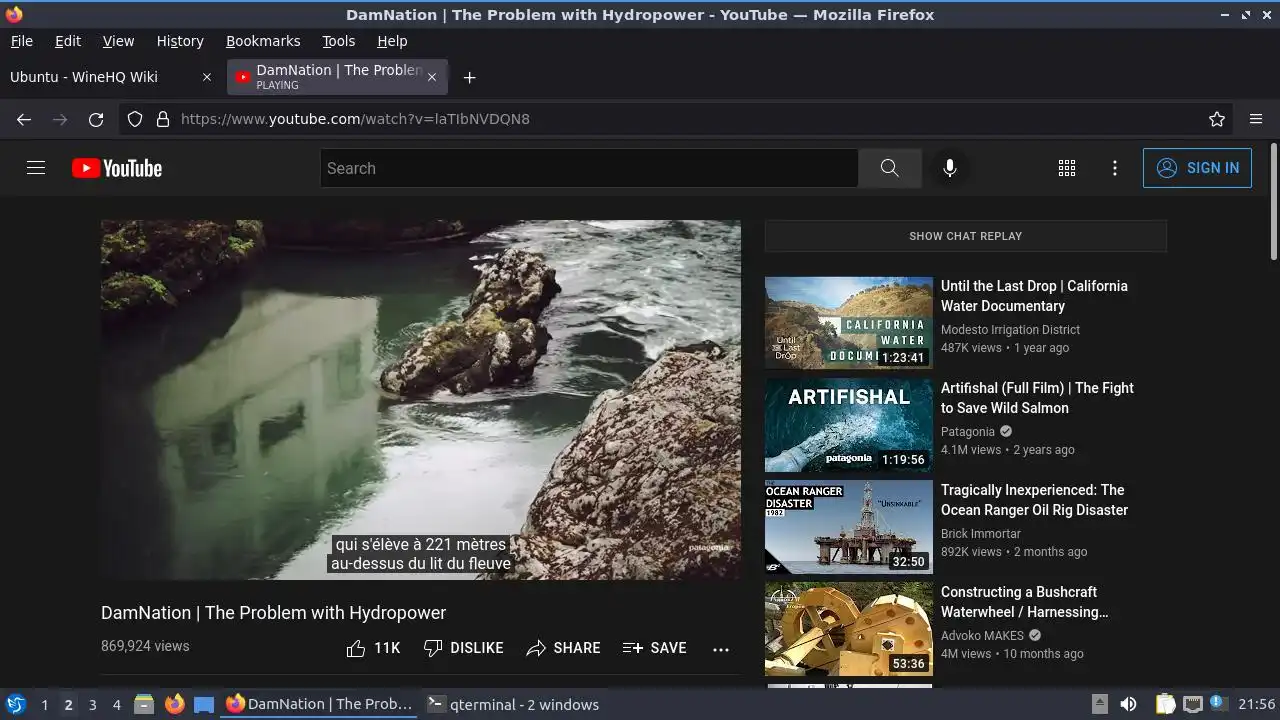Switch to virtual desktop 1
The height and width of the screenshot is (720, 1280).
click(44, 704)
